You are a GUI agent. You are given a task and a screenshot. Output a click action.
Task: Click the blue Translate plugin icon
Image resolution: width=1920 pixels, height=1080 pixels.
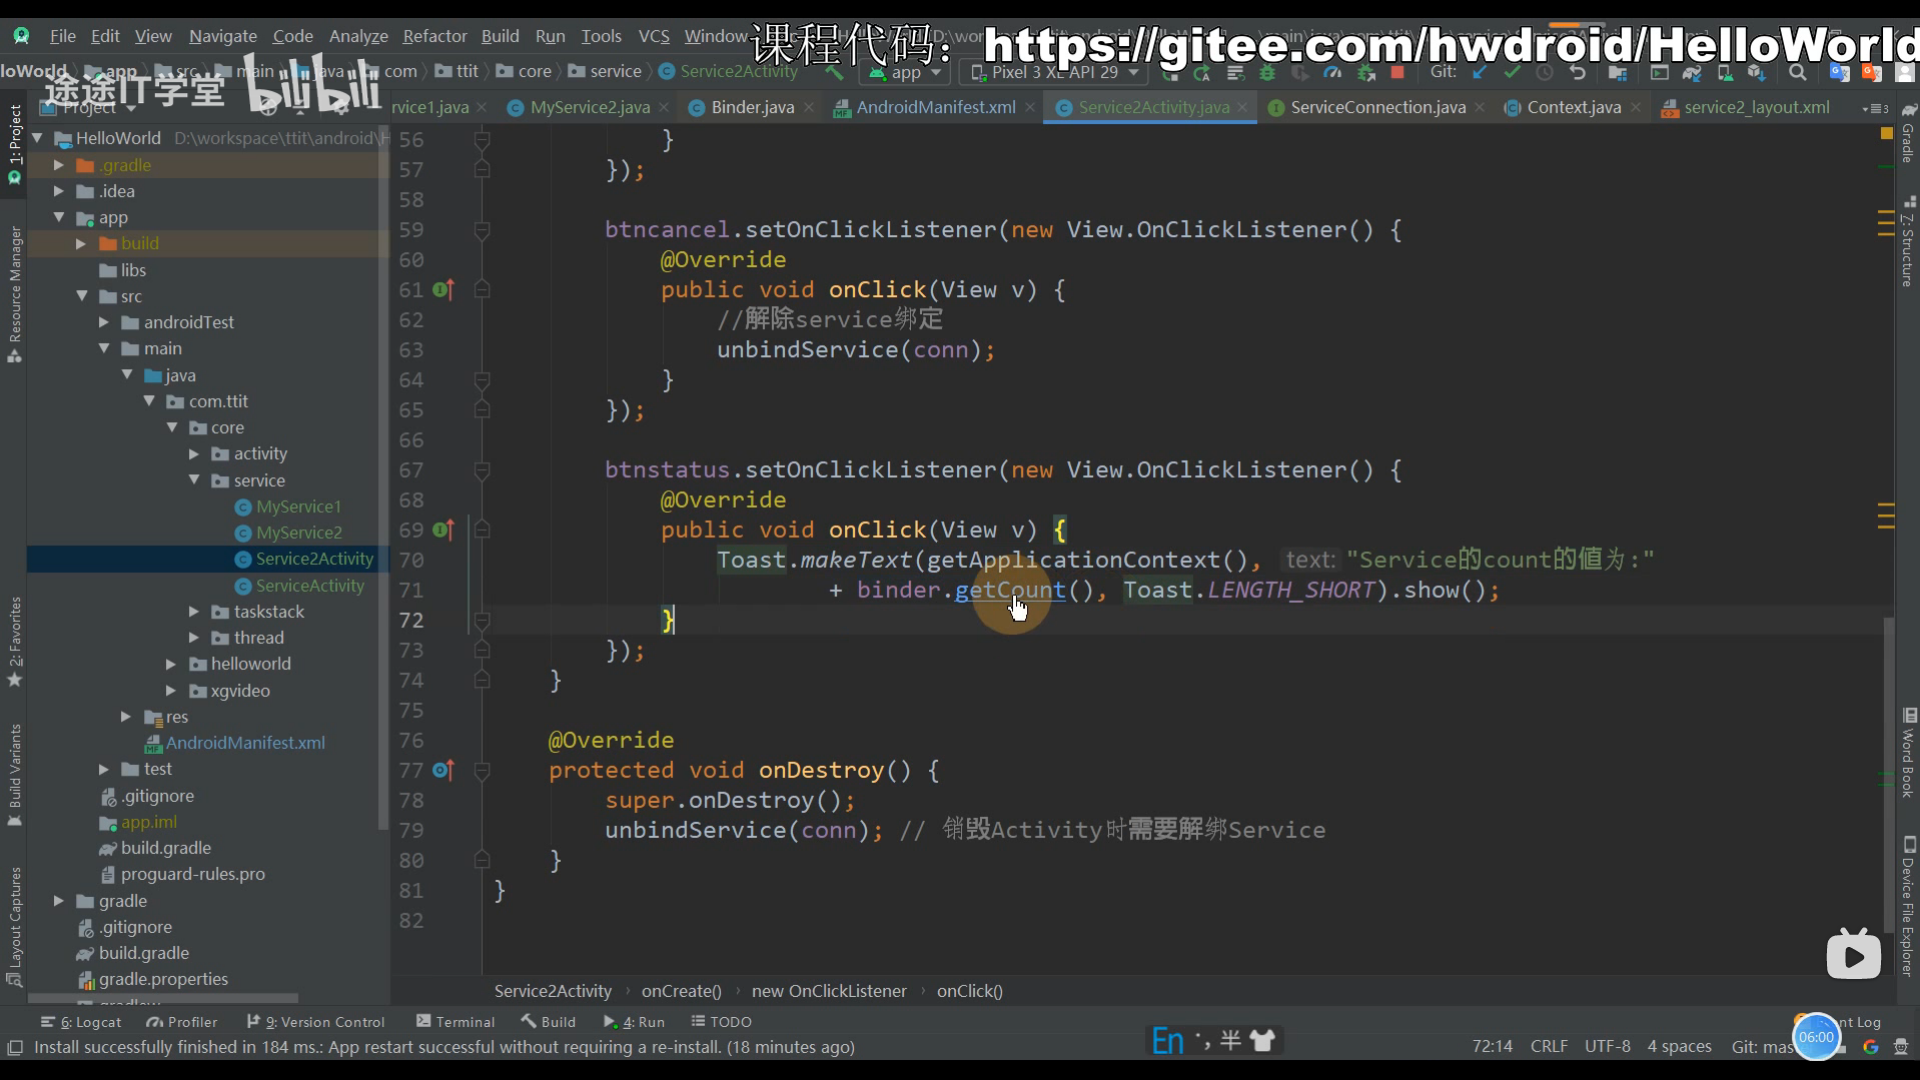(1839, 73)
